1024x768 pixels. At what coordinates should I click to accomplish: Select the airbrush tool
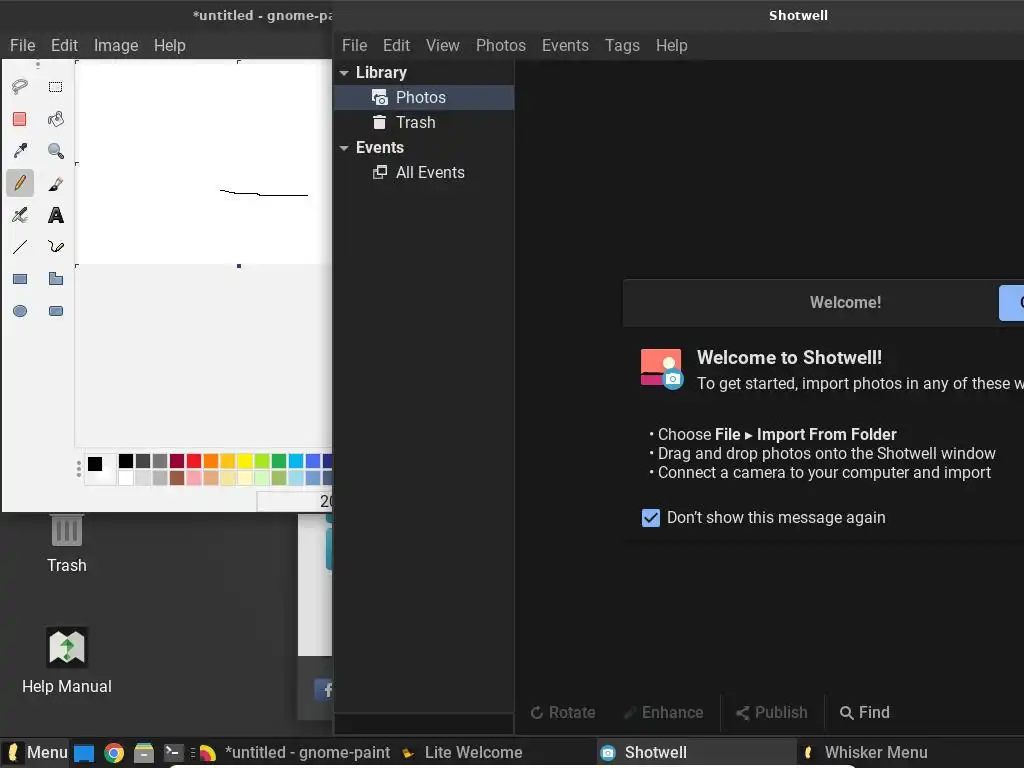click(20, 215)
